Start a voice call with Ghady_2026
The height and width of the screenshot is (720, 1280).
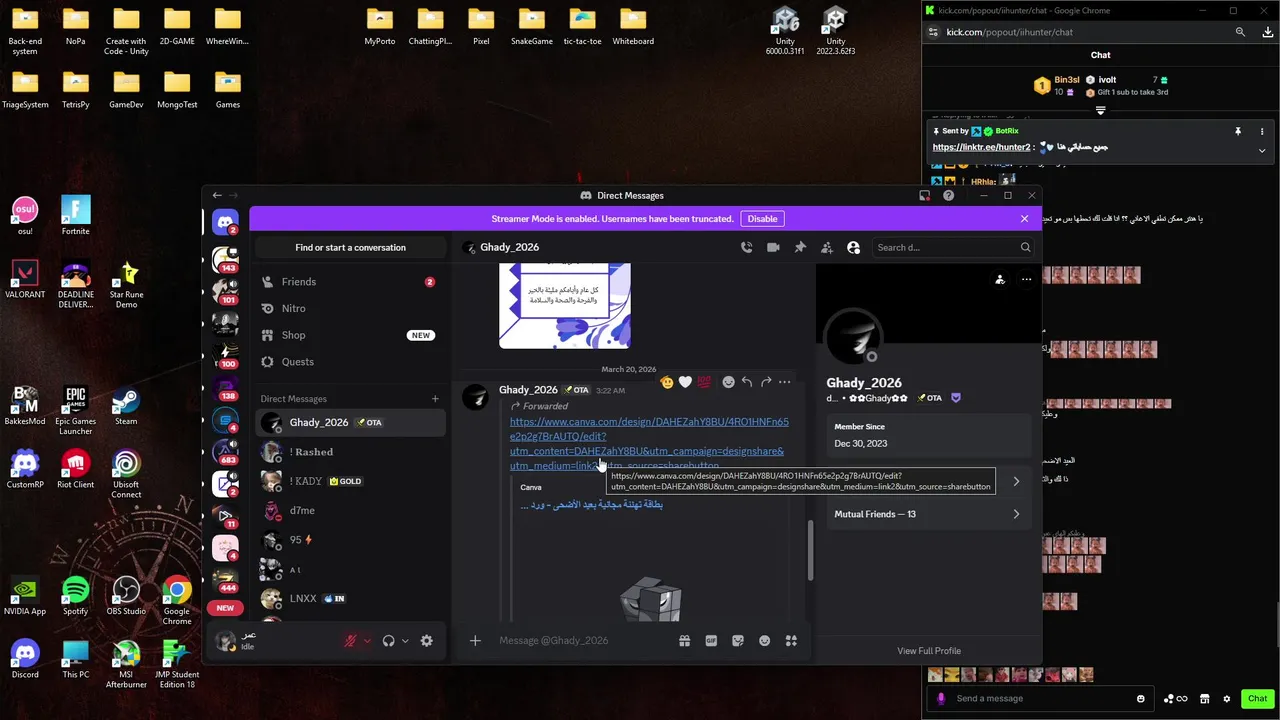(746, 247)
